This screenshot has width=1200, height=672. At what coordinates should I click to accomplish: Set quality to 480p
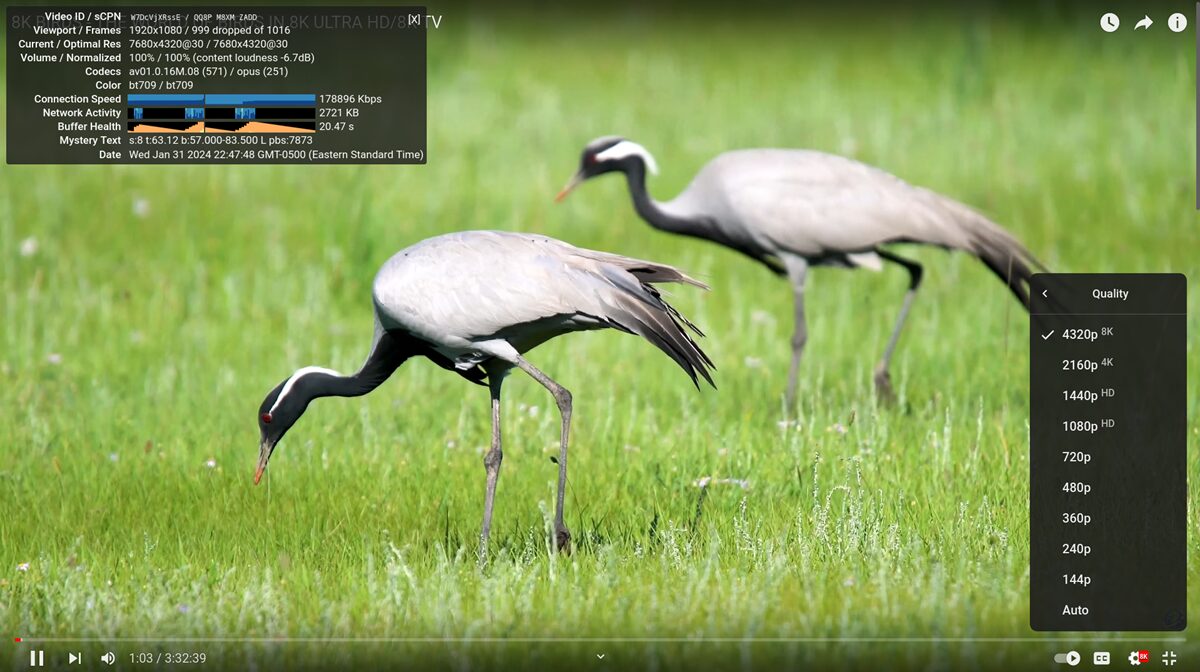coord(1108,487)
